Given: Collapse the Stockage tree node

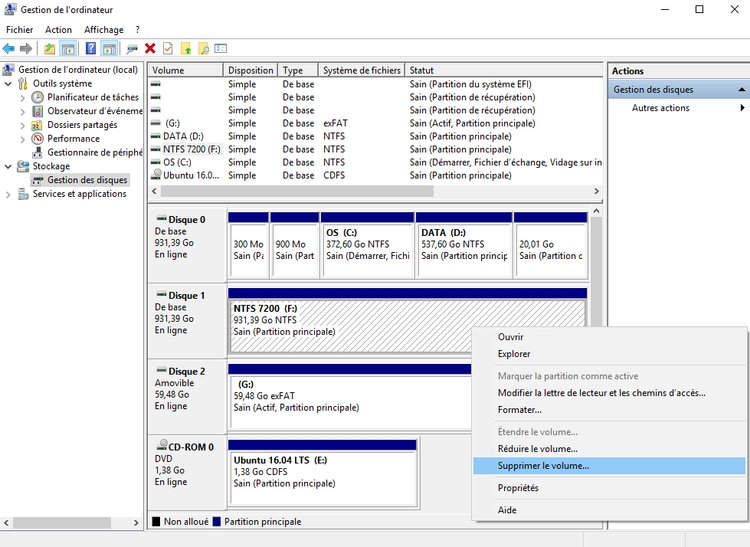Looking at the screenshot, I should pos(9,167).
